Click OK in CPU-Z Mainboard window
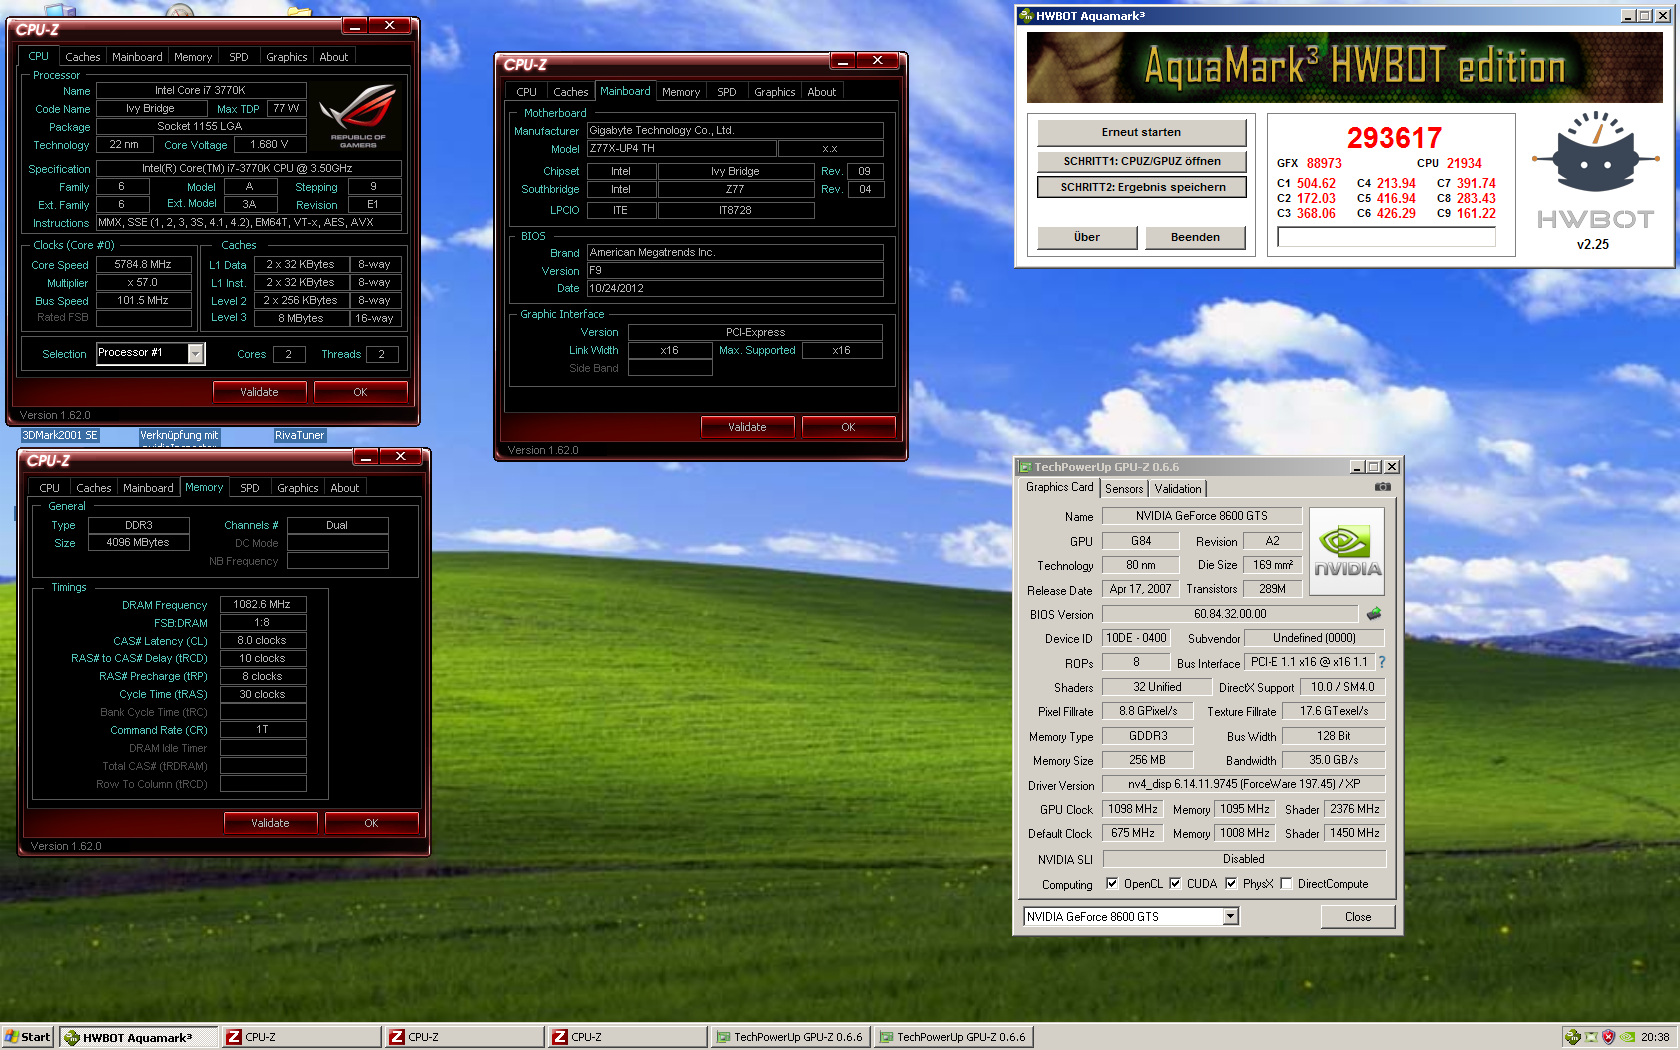Viewport: 1680px width, 1050px height. [848, 427]
